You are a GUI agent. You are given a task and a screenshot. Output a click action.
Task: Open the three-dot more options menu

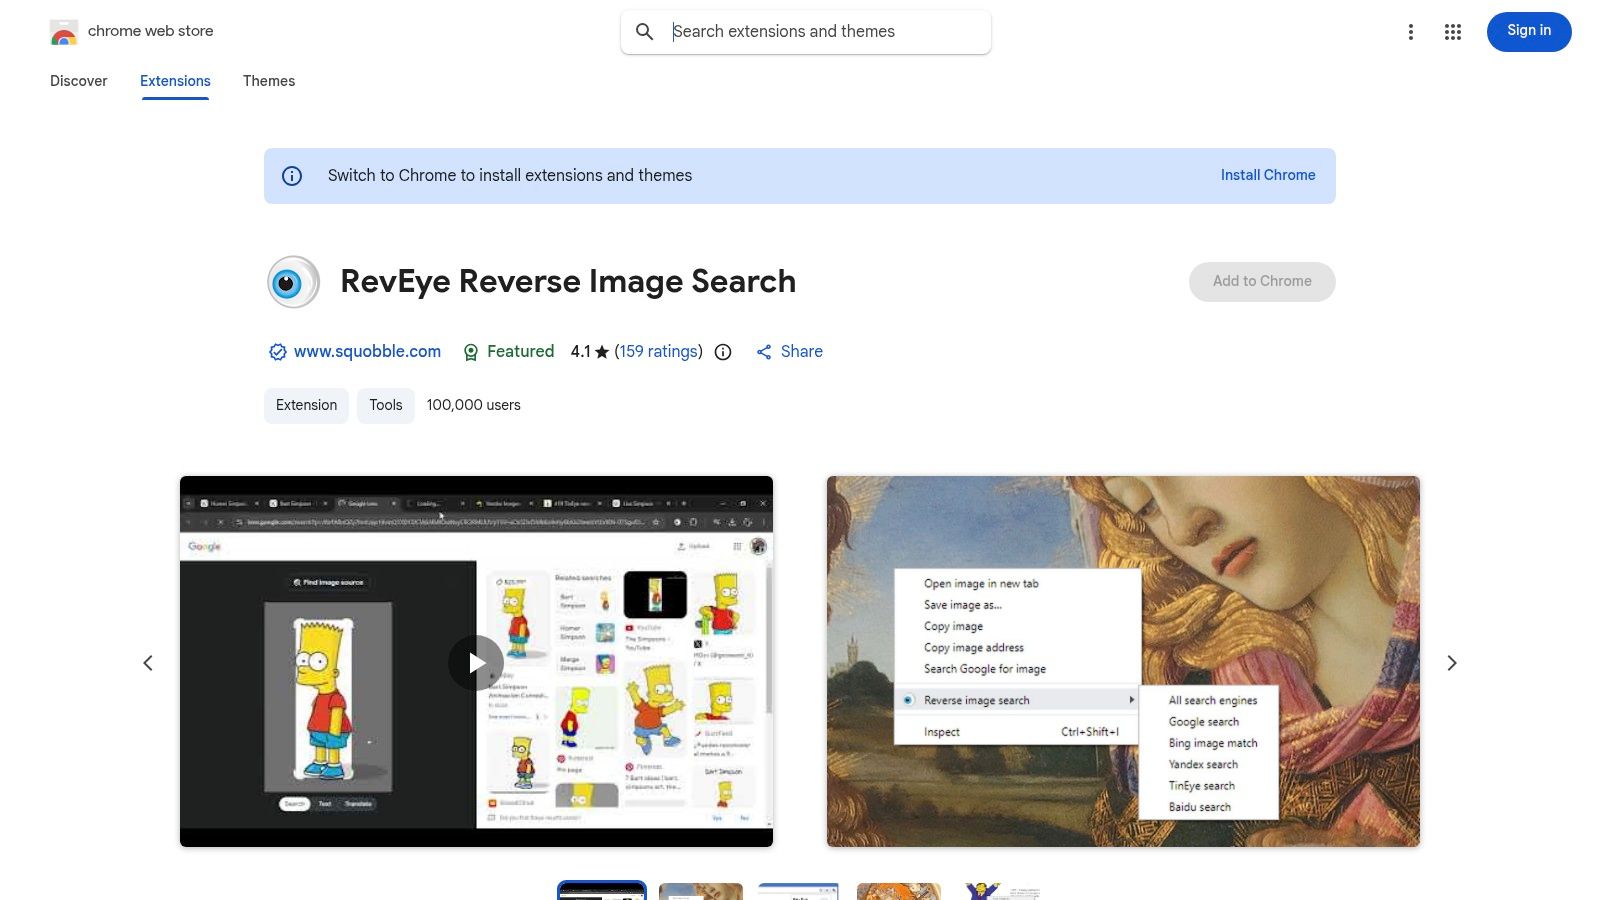point(1411,32)
